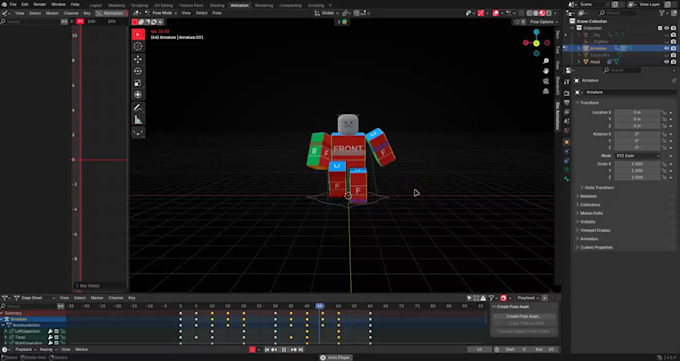Open the Edit menu
This screenshot has height=361, width=680.
[x=25, y=4]
